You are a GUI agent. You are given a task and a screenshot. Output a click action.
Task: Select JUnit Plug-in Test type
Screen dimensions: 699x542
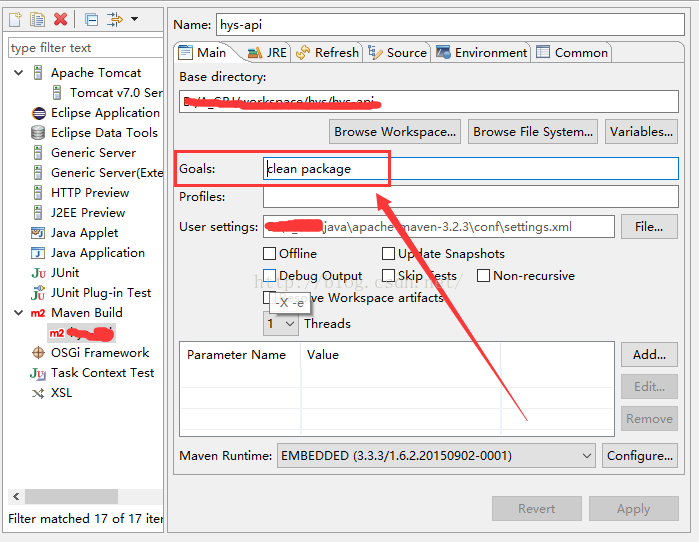[x=91, y=293]
